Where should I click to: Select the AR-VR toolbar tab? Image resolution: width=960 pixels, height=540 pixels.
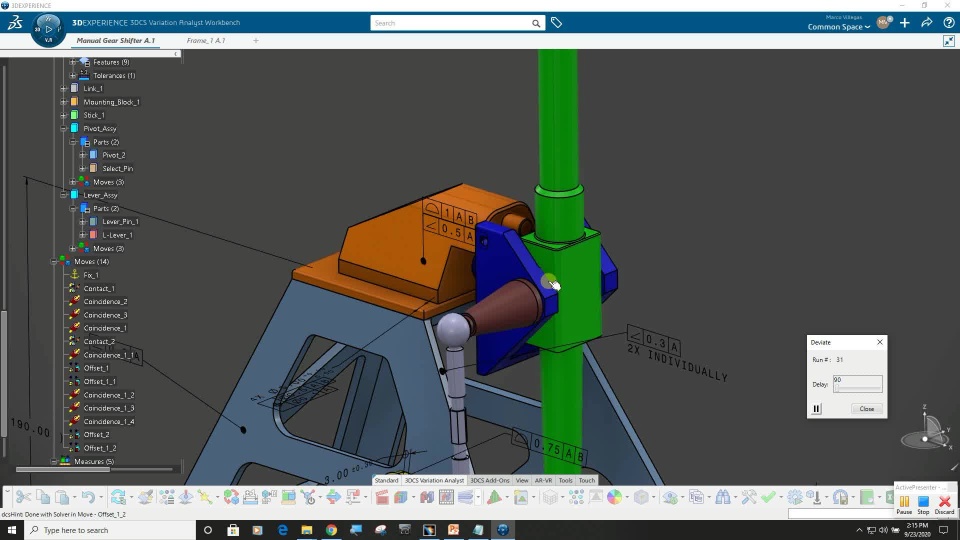543,481
